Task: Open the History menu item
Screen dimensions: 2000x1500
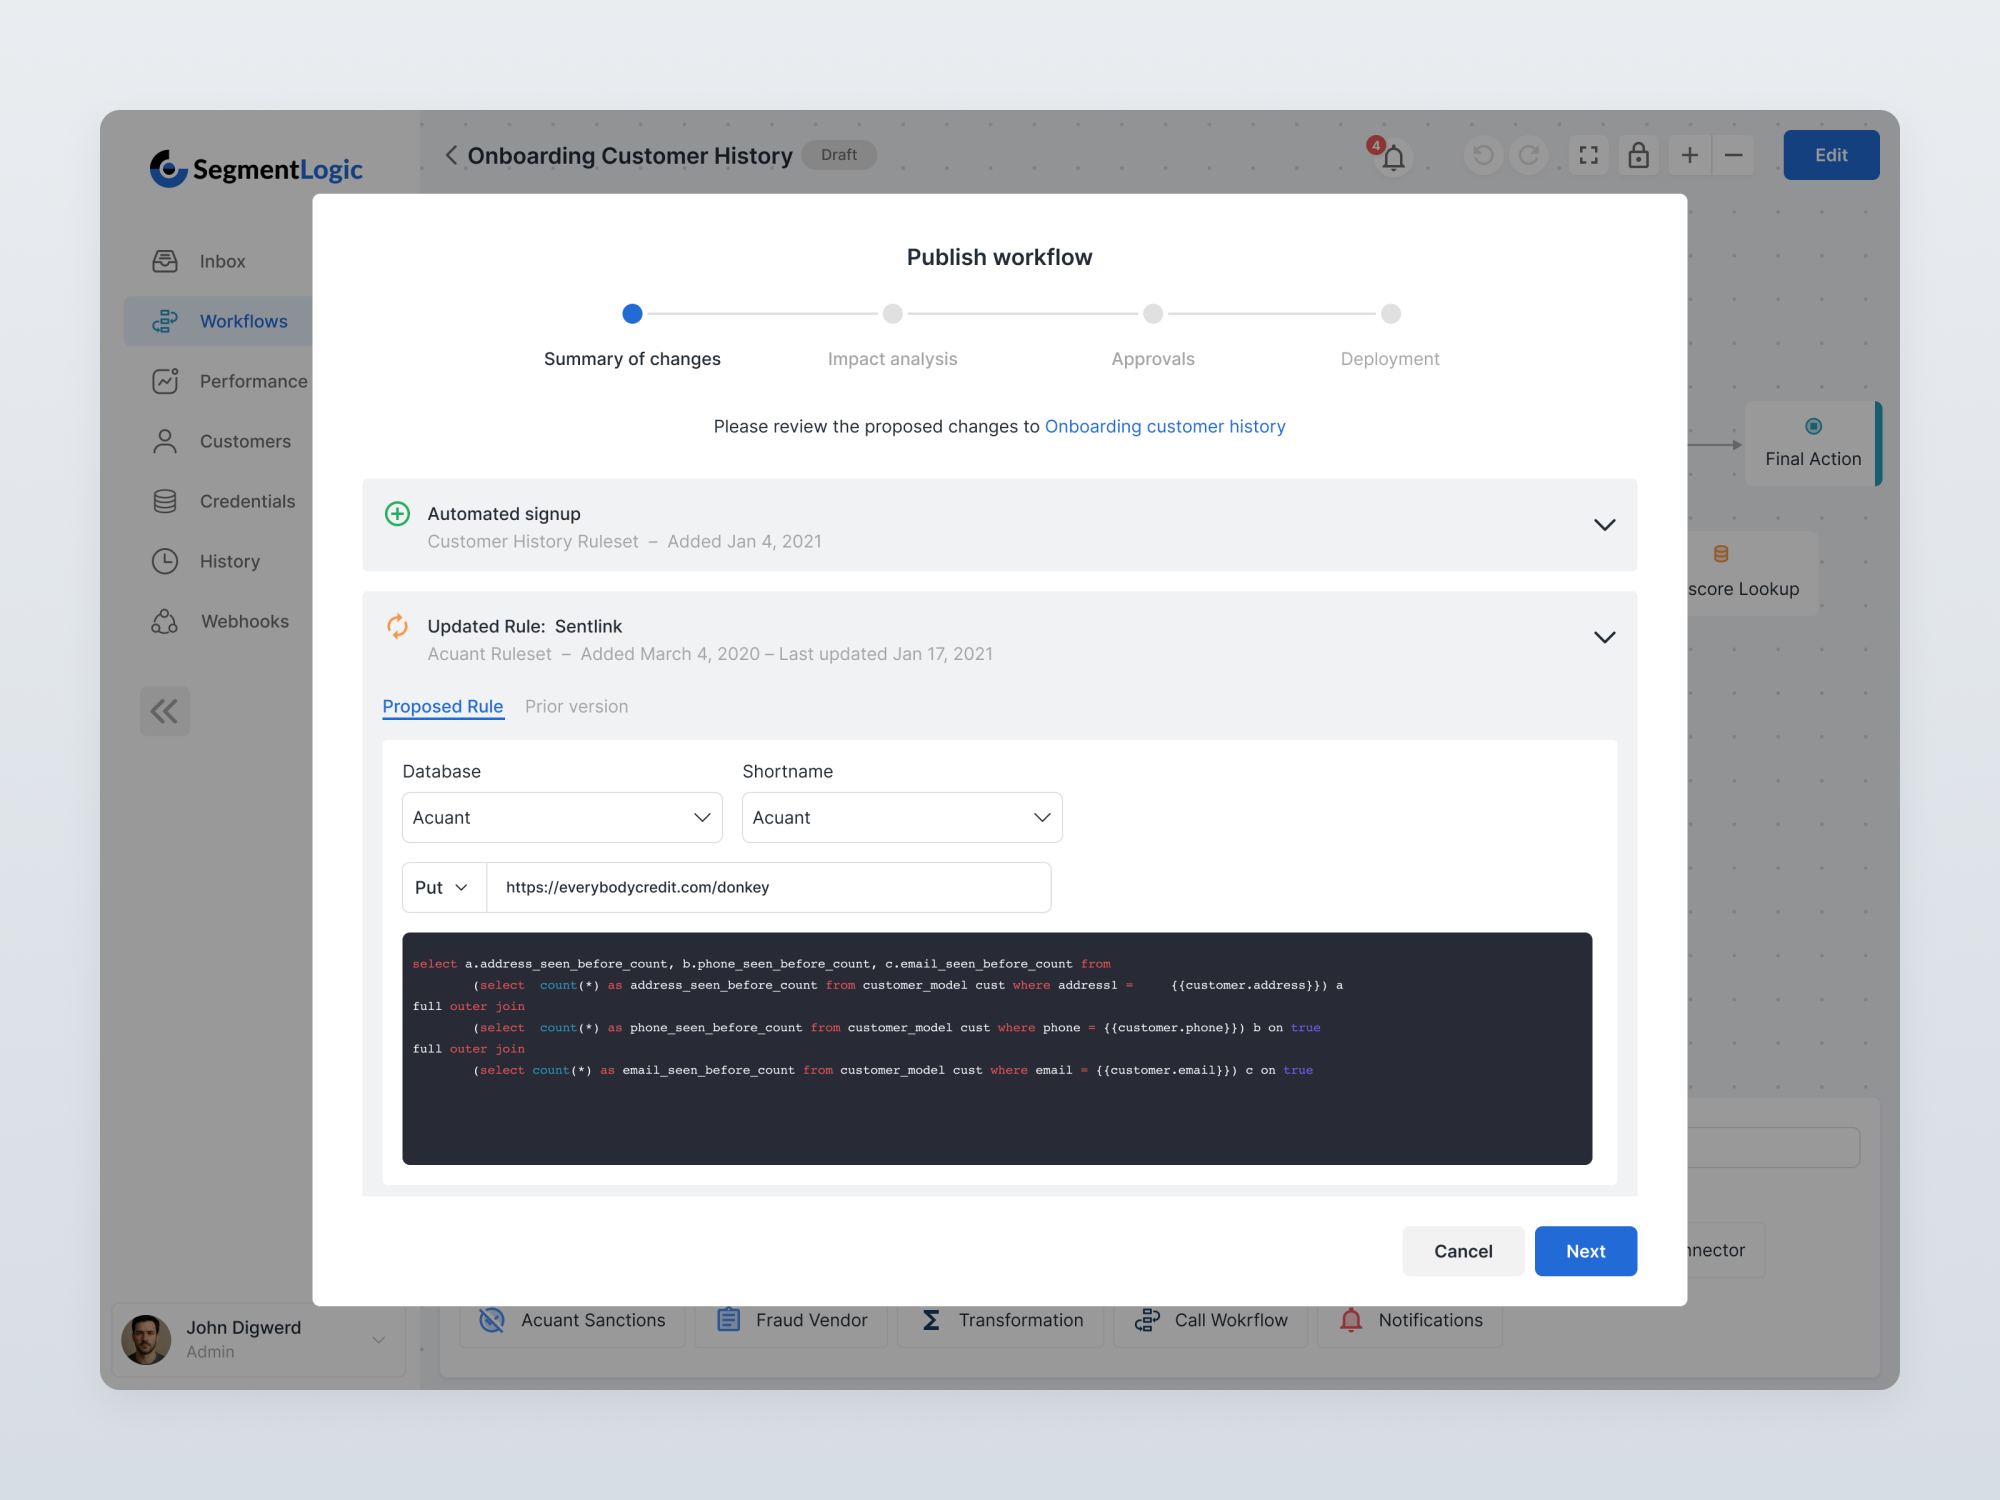Action: [230, 561]
